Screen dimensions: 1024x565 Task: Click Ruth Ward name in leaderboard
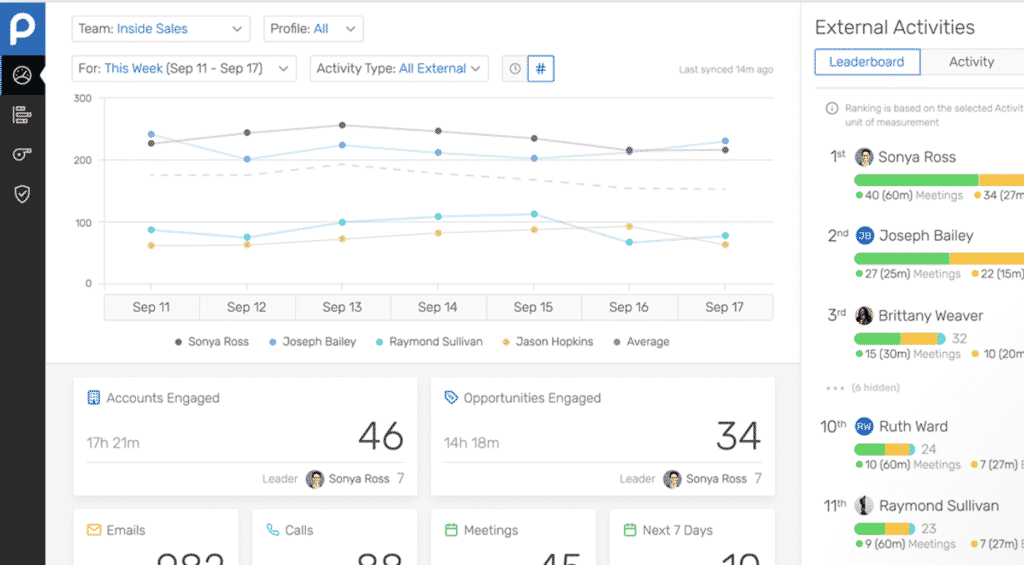pyautogui.click(x=913, y=427)
